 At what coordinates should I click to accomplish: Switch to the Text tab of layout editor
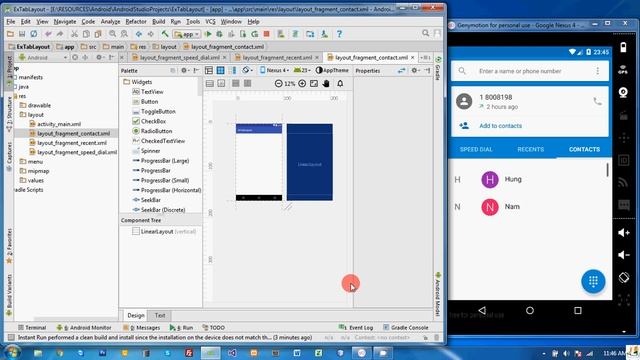[x=160, y=316]
